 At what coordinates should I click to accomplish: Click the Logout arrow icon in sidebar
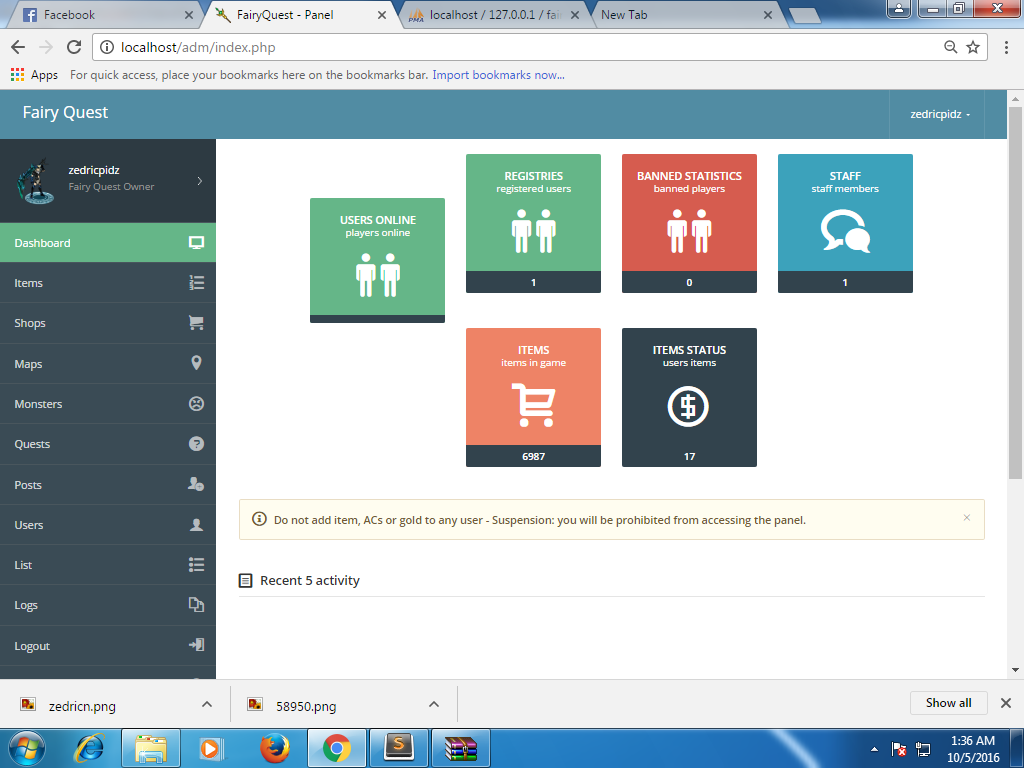click(x=197, y=645)
